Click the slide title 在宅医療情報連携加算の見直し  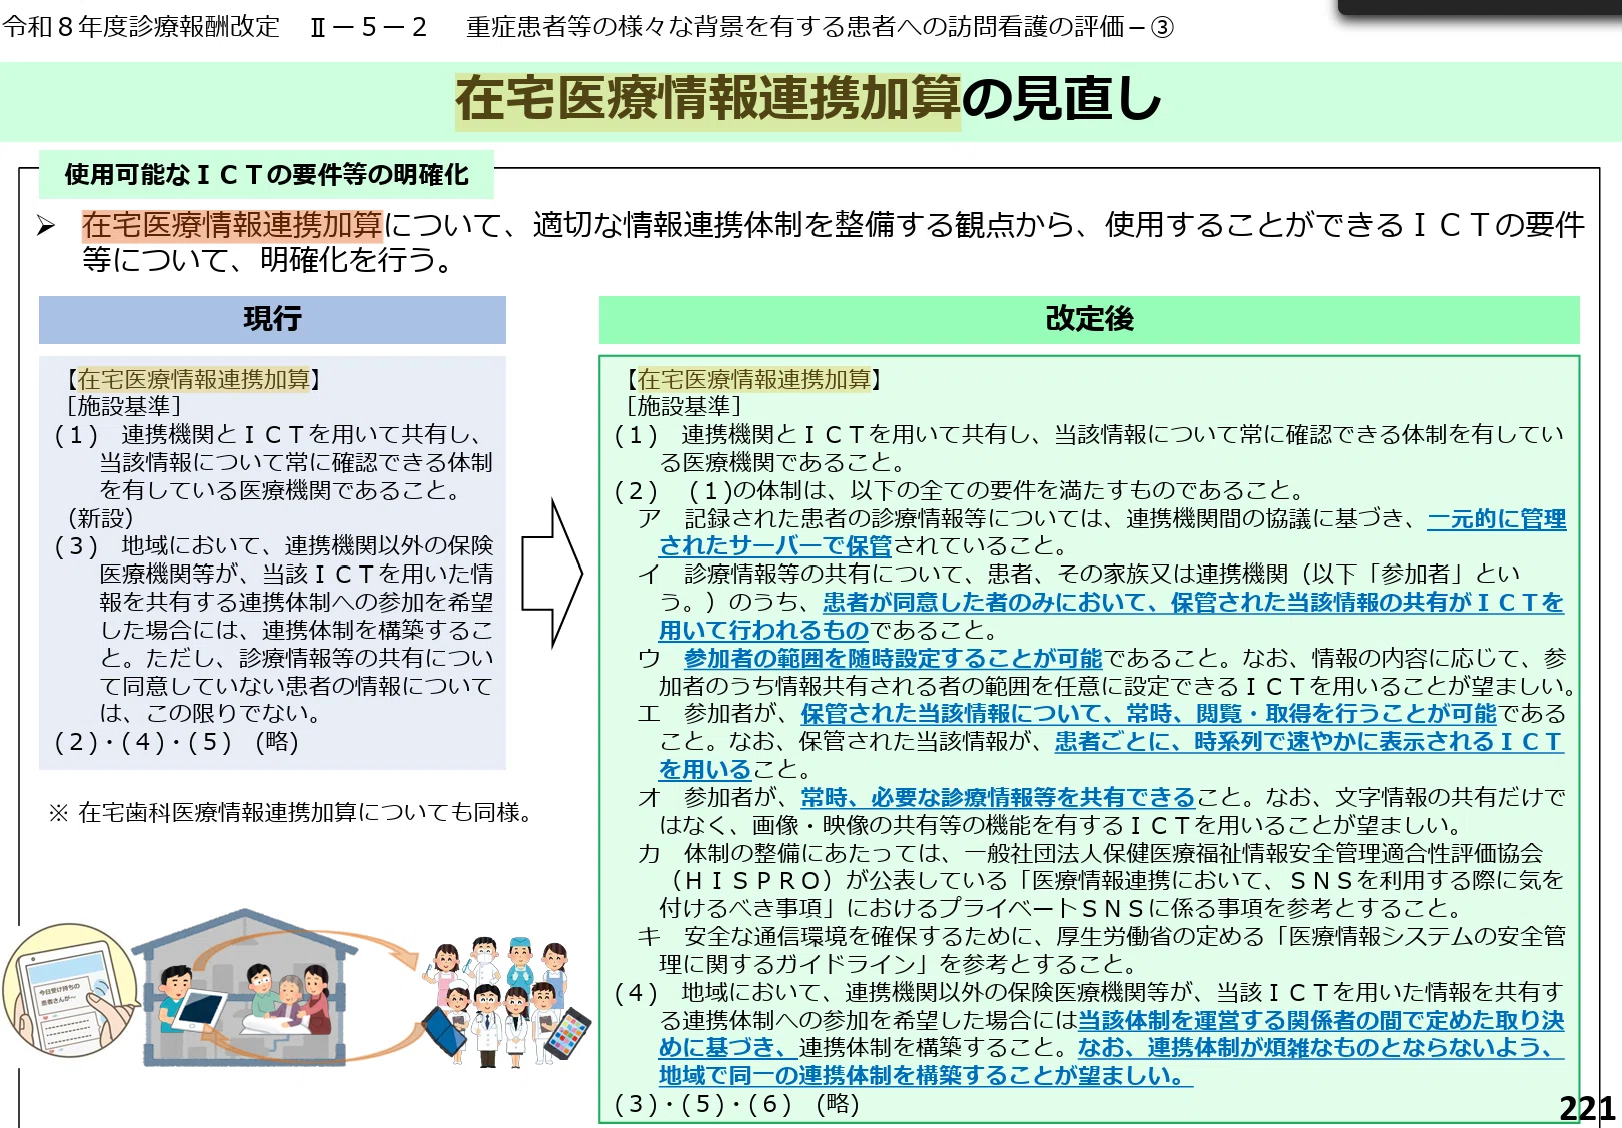[808, 99]
